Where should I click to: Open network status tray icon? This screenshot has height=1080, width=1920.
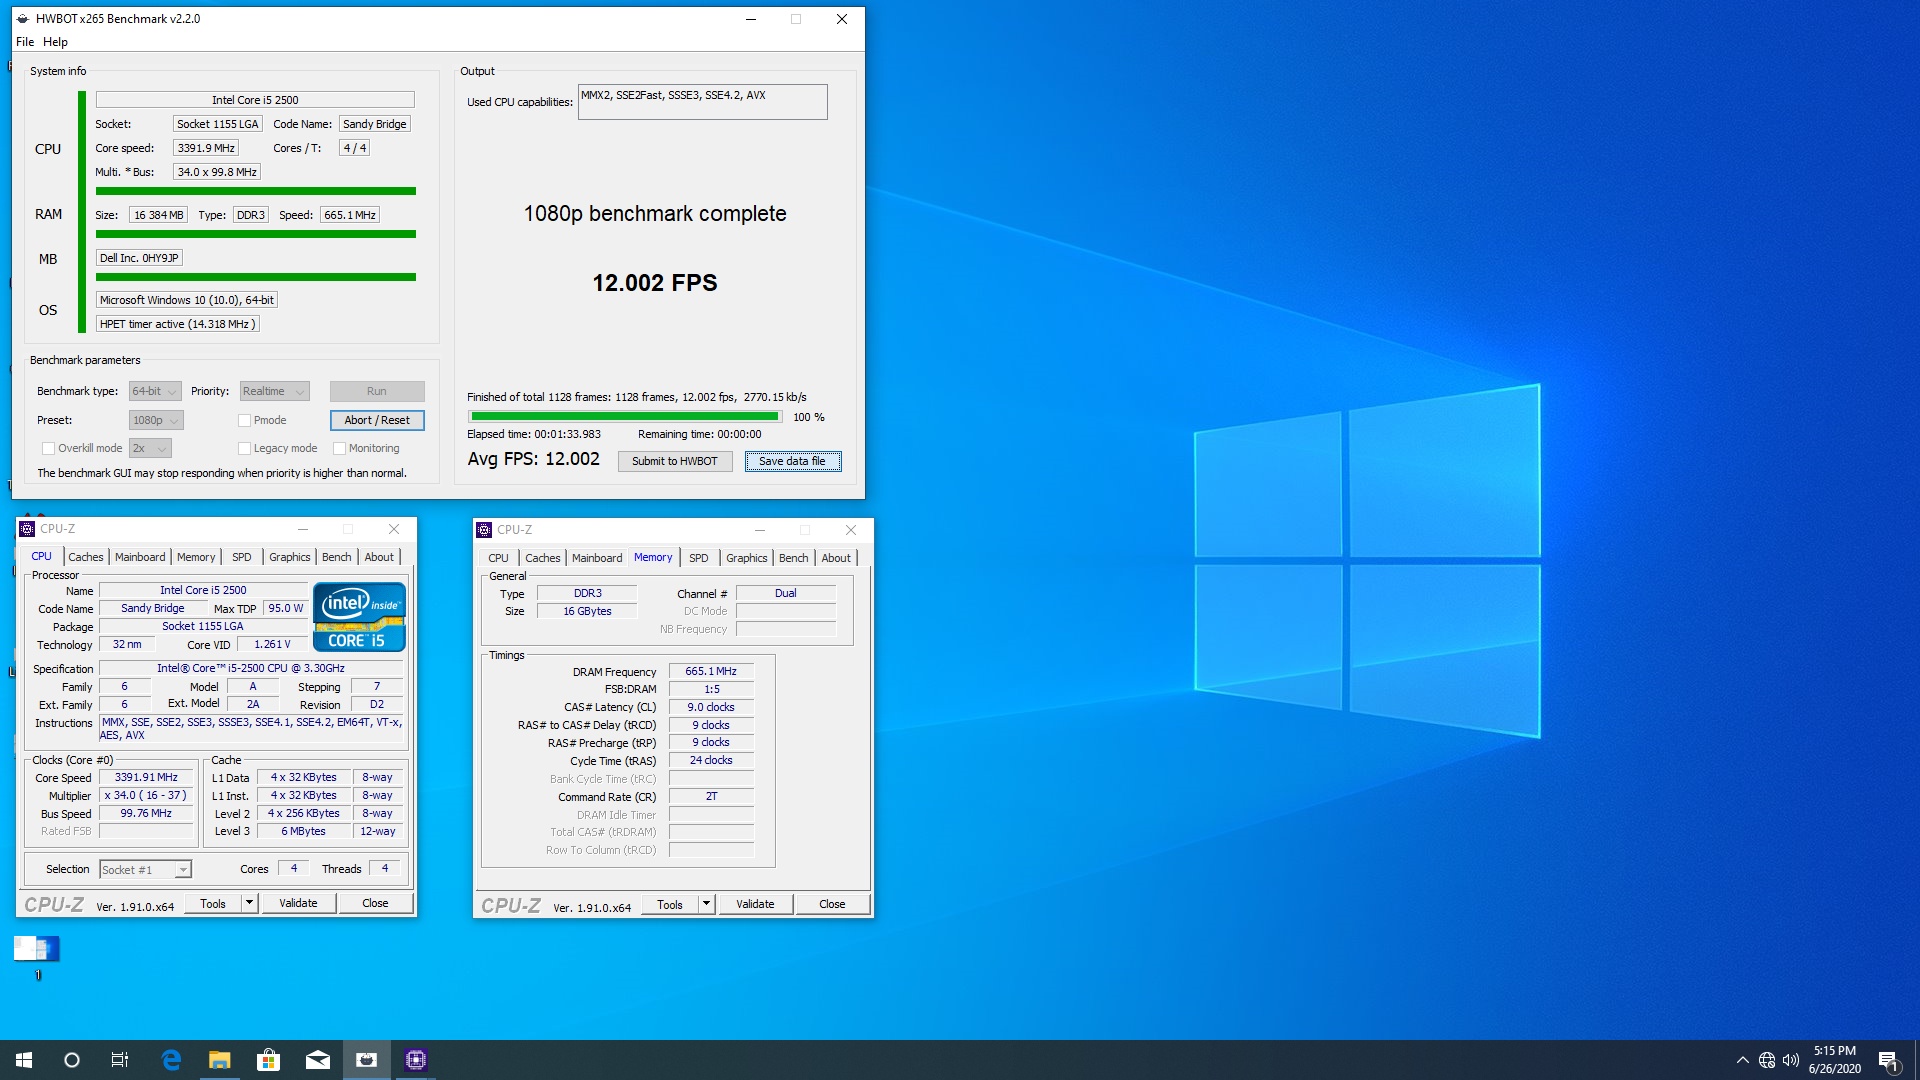coord(1767,1060)
